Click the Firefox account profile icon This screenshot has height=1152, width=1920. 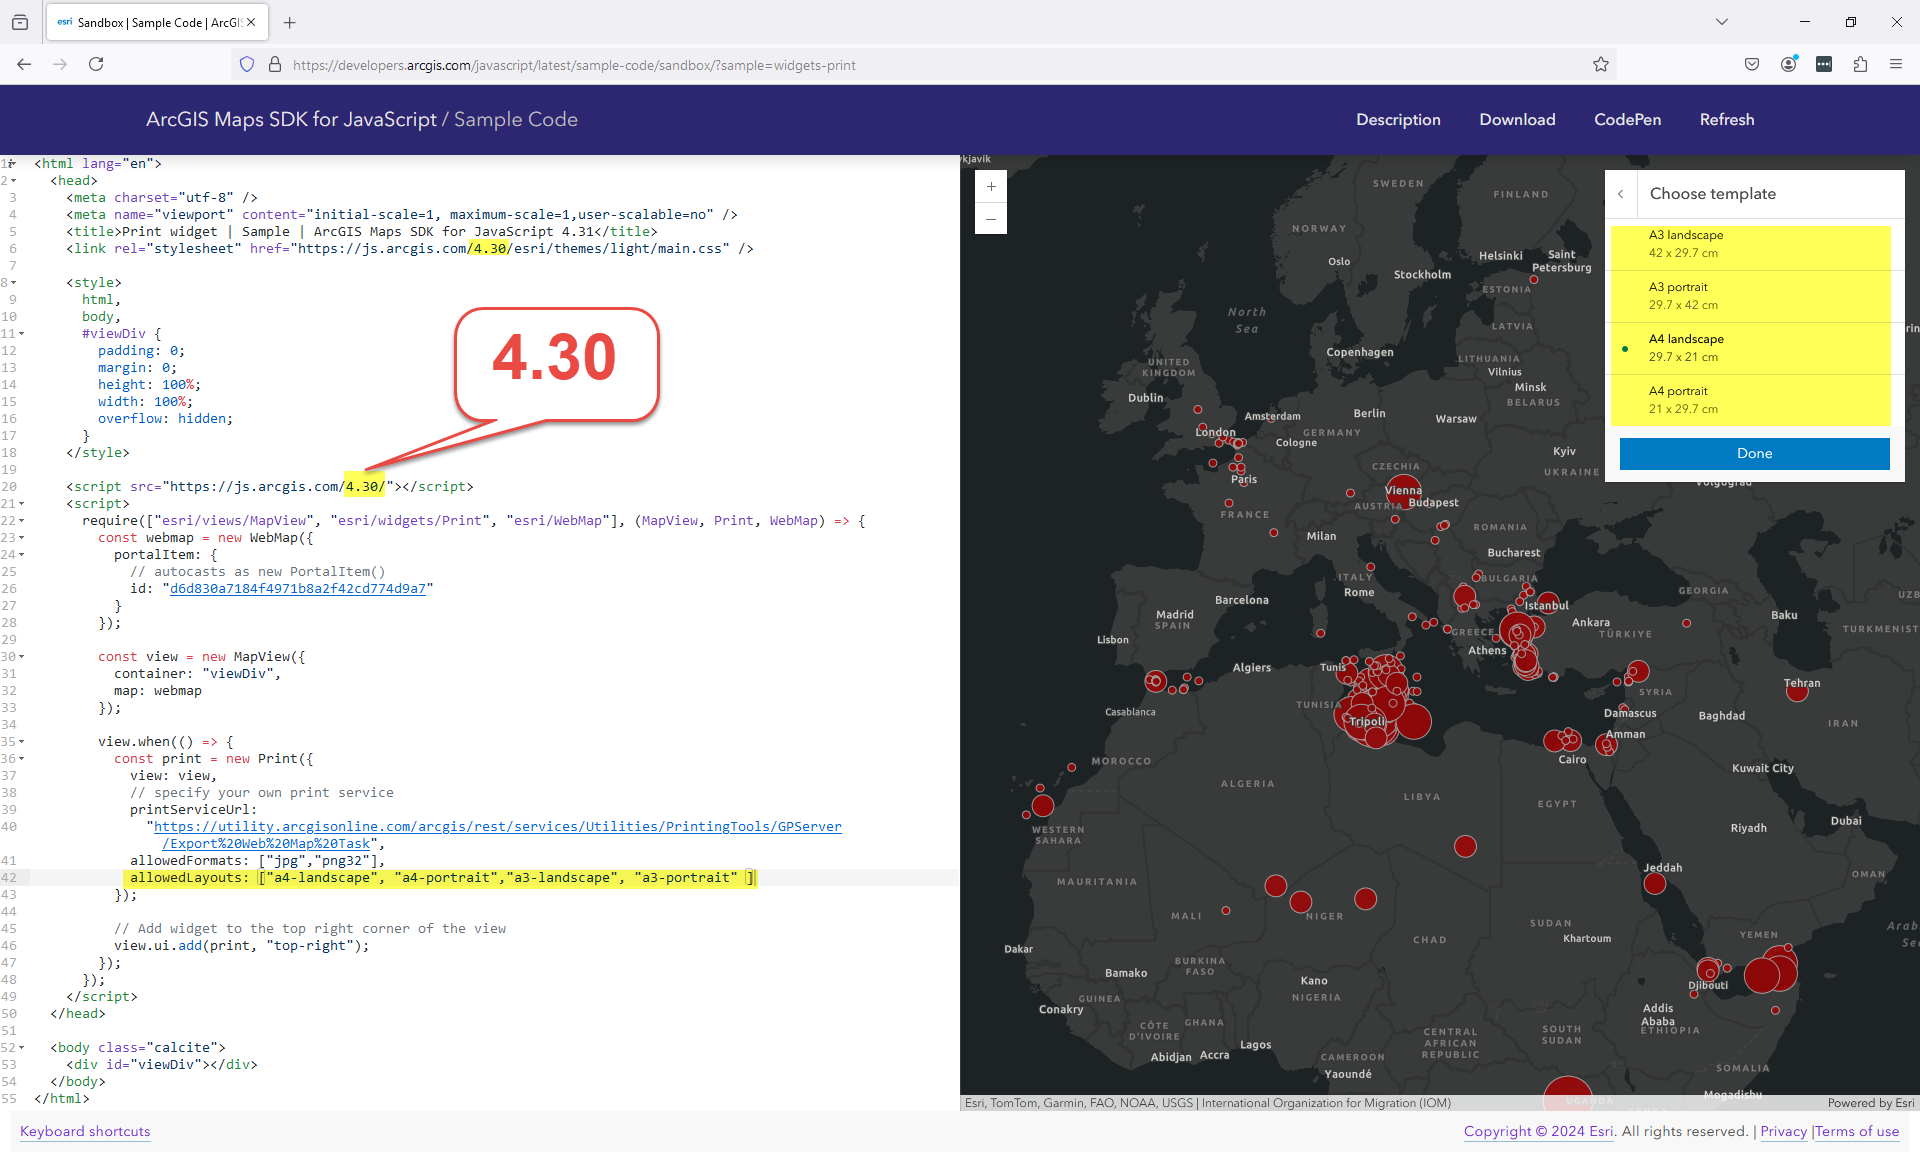(x=1789, y=64)
